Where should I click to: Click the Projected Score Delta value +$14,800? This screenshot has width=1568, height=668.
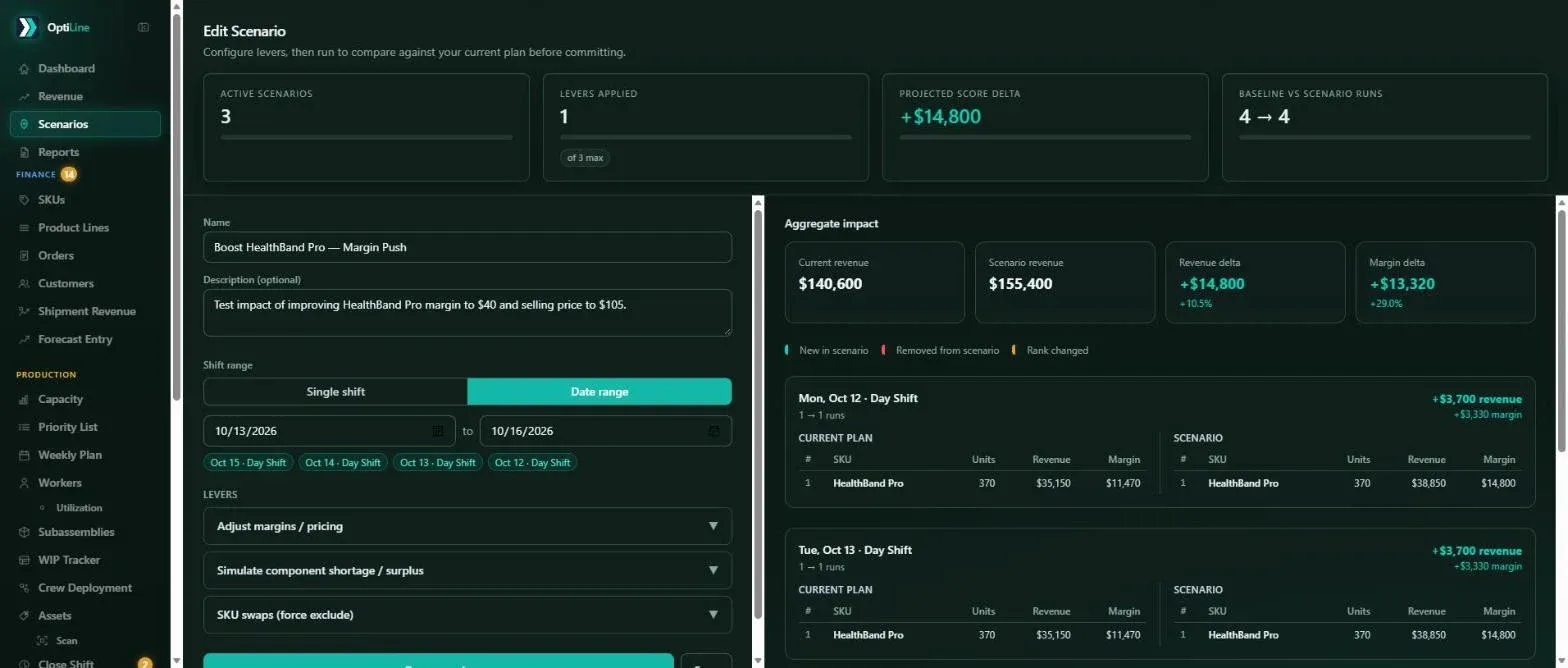(940, 116)
